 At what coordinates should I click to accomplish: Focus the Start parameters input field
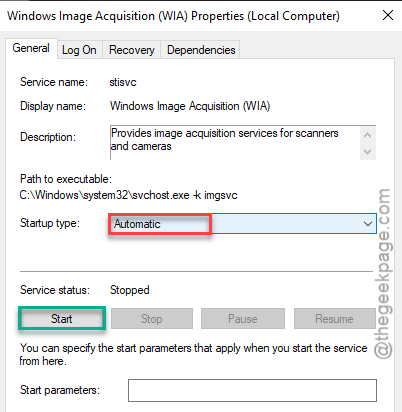click(252, 390)
